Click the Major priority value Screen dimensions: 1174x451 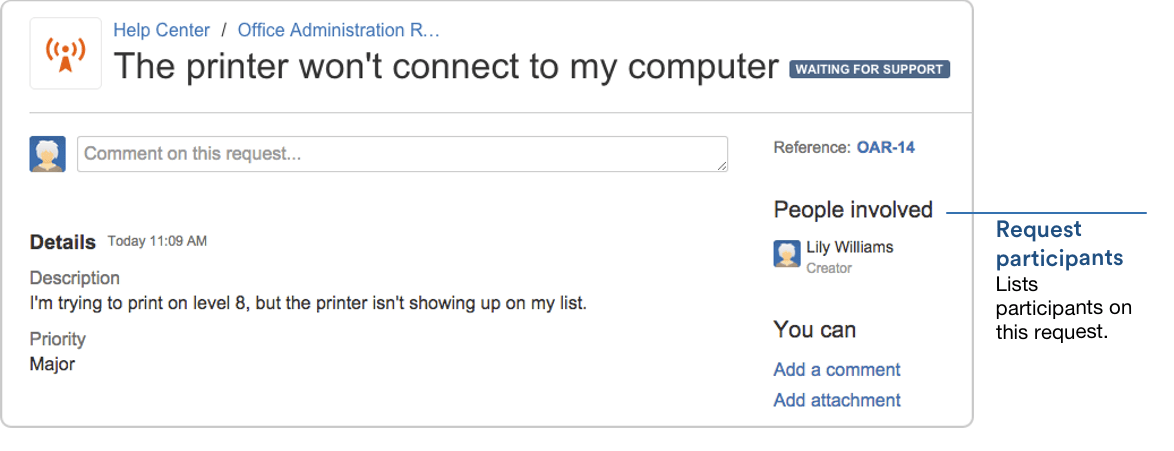click(52, 365)
